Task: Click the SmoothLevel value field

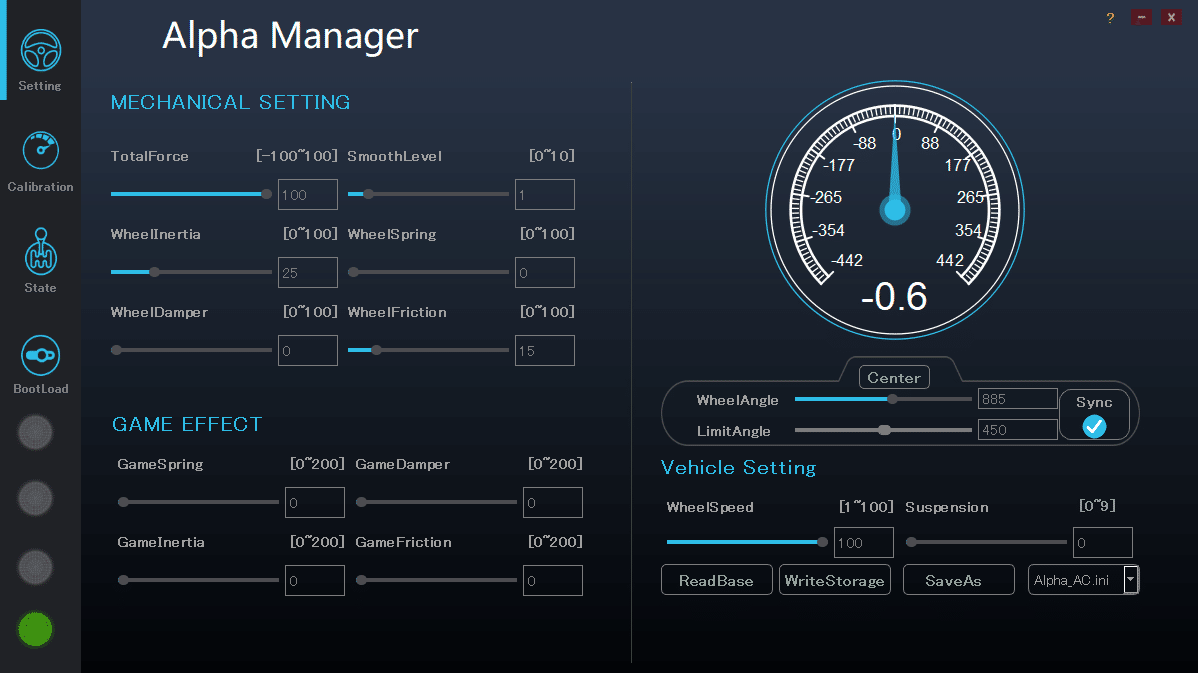Action: pos(545,195)
